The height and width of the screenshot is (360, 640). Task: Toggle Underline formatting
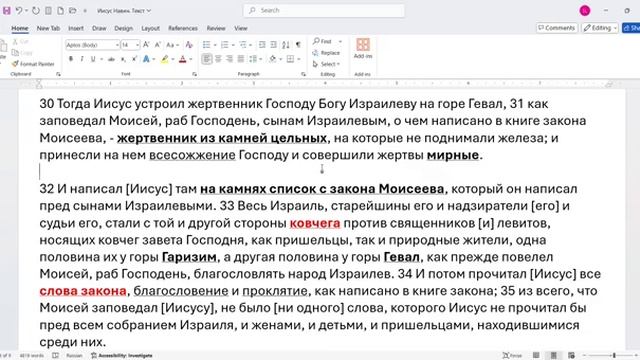93,59
